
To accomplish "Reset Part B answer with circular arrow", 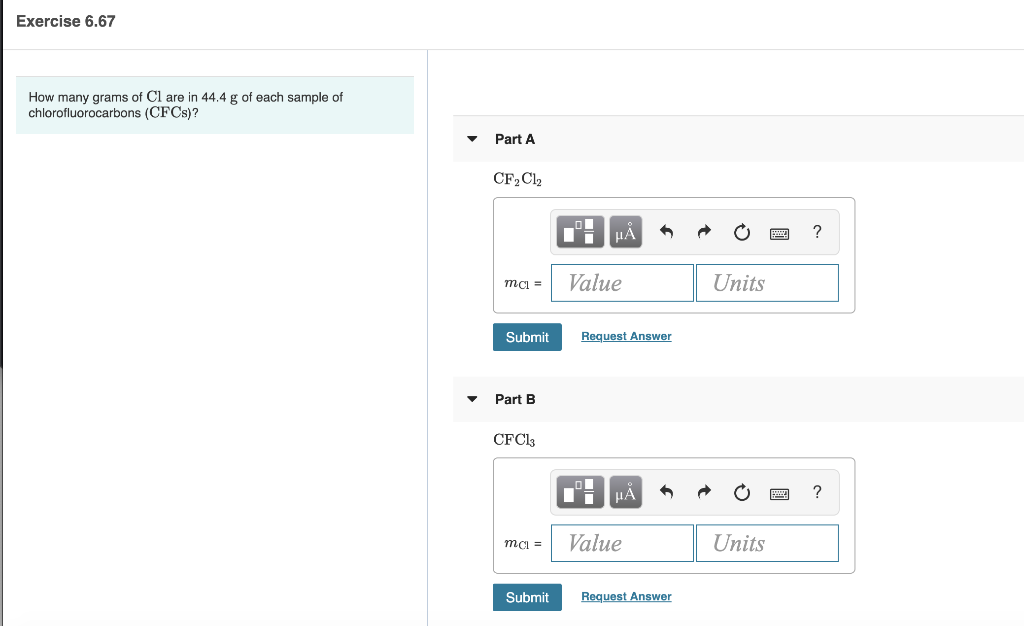I will tap(742, 492).
